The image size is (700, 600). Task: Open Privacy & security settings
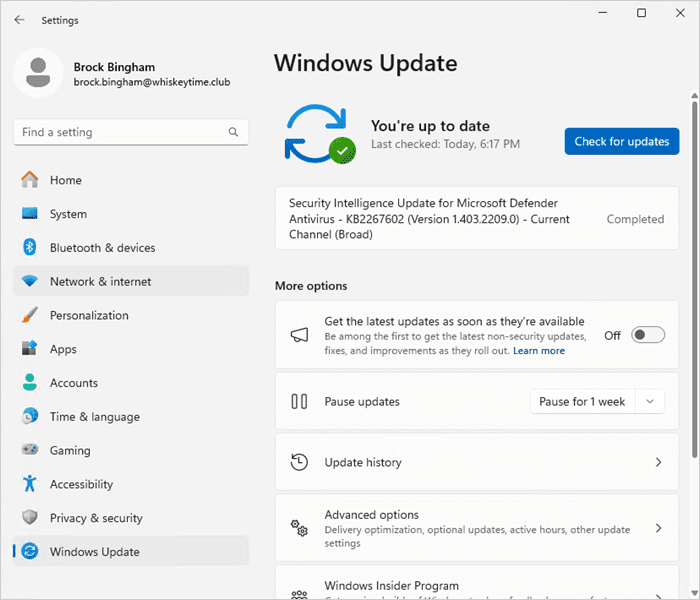pos(131,518)
